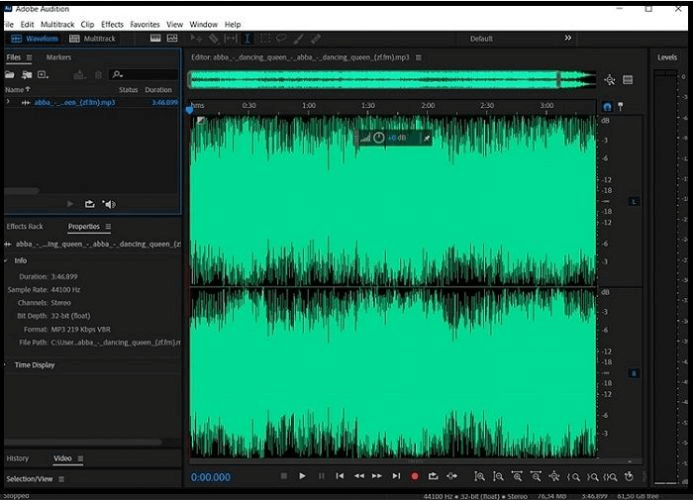The width and height of the screenshot is (693, 500).
Task: Toggle snapping magnet icon above dB scale
Action: 606,106
